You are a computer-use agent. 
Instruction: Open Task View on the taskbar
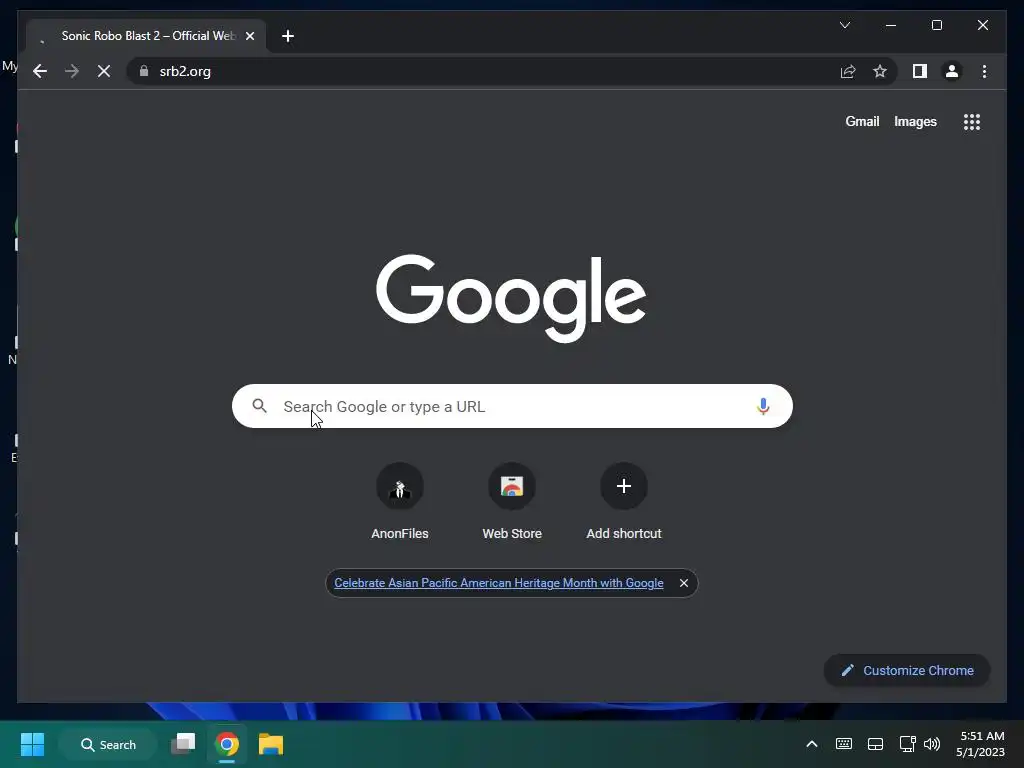click(183, 744)
